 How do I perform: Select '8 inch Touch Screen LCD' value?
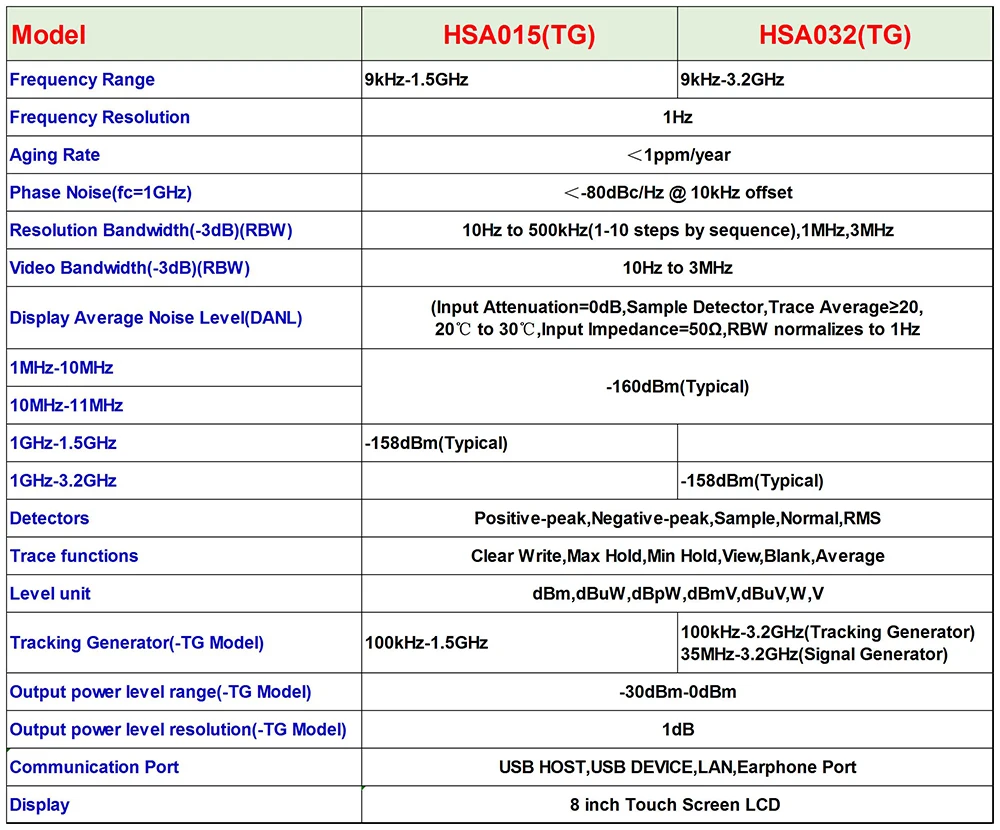[x=675, y=805]
